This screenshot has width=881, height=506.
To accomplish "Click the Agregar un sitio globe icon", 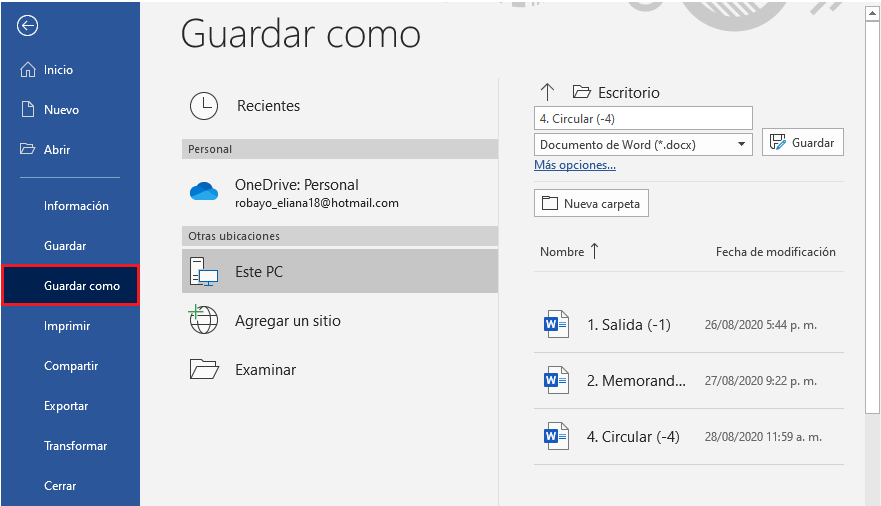I will (x=204, y=321).
